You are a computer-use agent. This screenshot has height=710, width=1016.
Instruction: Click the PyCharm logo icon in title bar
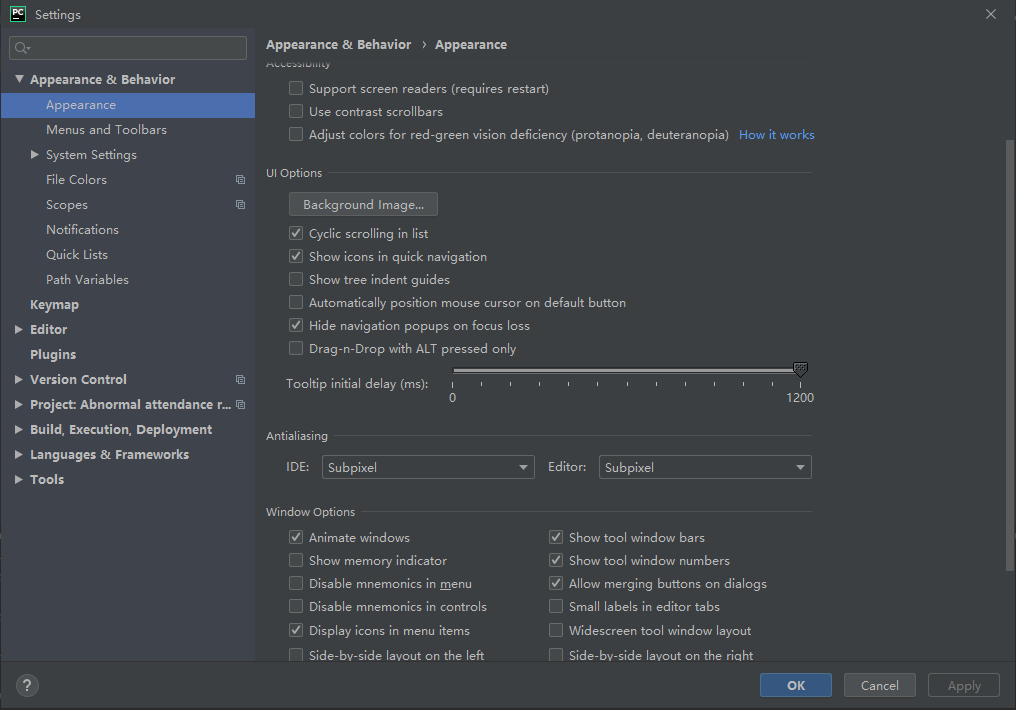(17, 14)
